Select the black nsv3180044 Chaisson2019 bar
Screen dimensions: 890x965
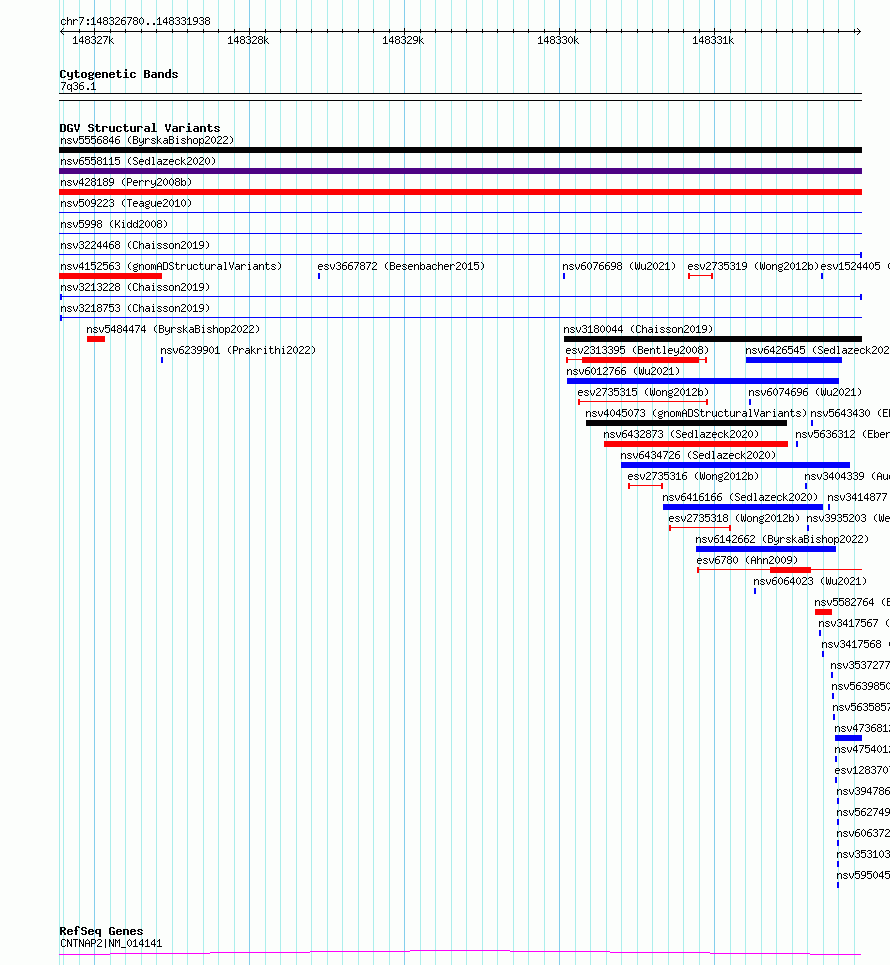tap(713, 339)
